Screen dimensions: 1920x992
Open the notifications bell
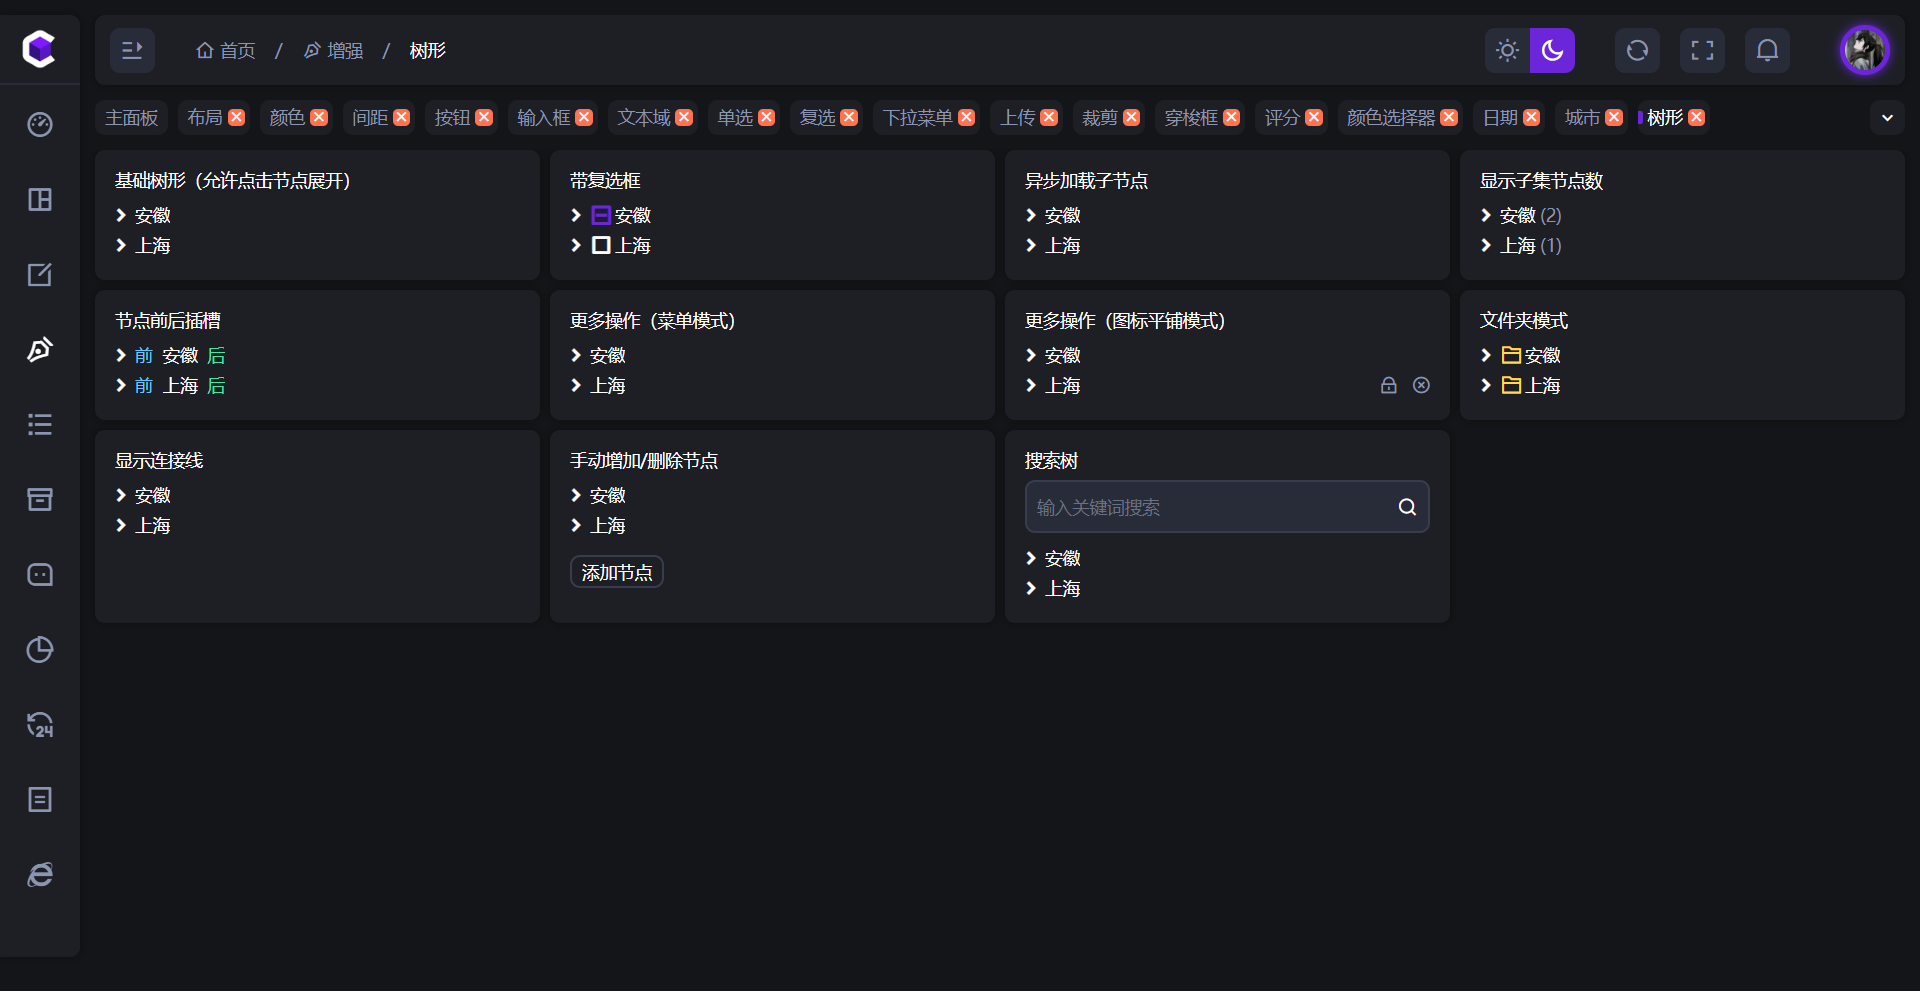click(x=1767, y=50)
